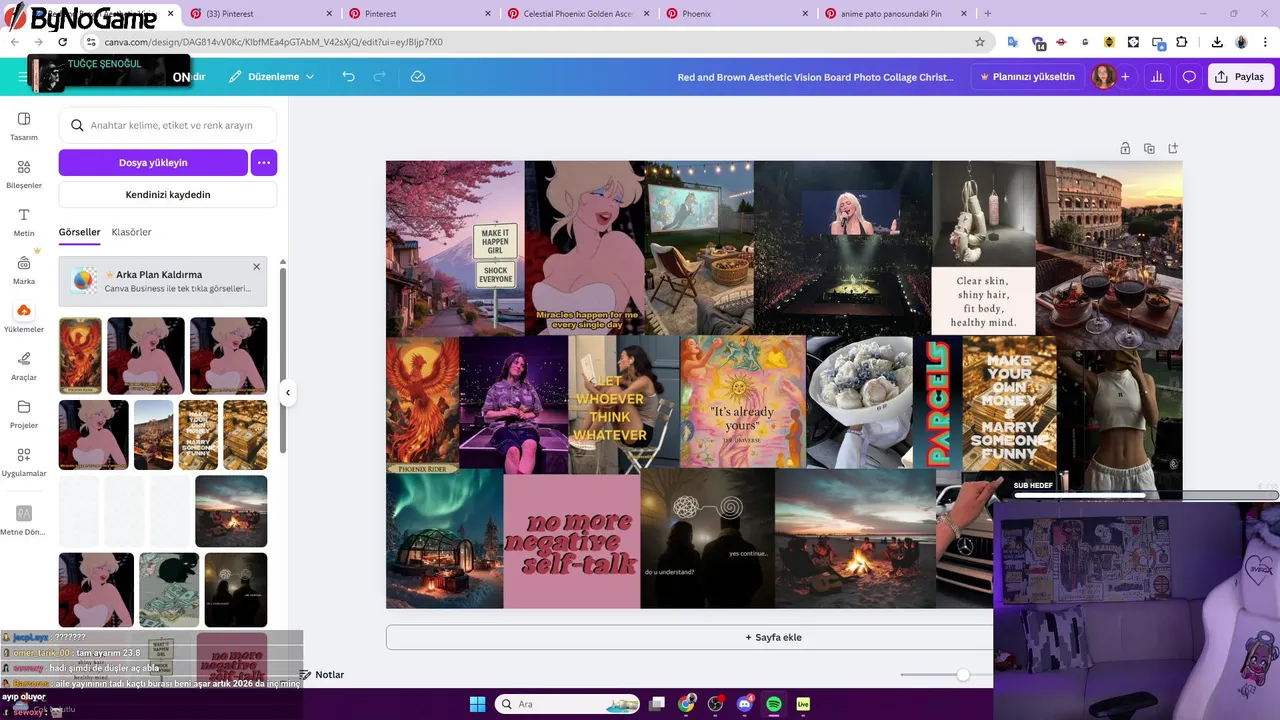
Task: Switch to the Görseller tab
Action: coord(79,232)
